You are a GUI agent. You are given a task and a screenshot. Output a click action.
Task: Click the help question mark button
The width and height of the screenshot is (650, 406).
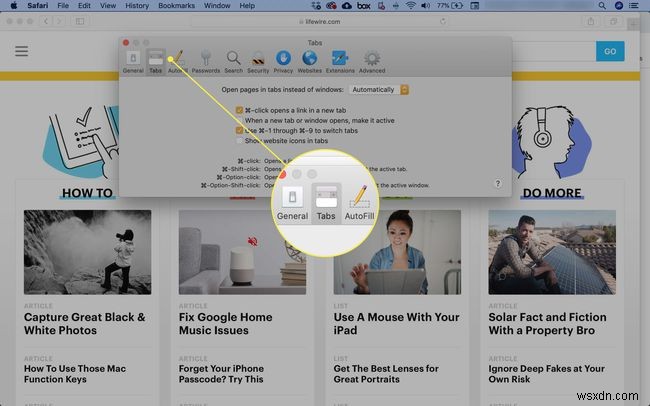click(x=498, y=184)
